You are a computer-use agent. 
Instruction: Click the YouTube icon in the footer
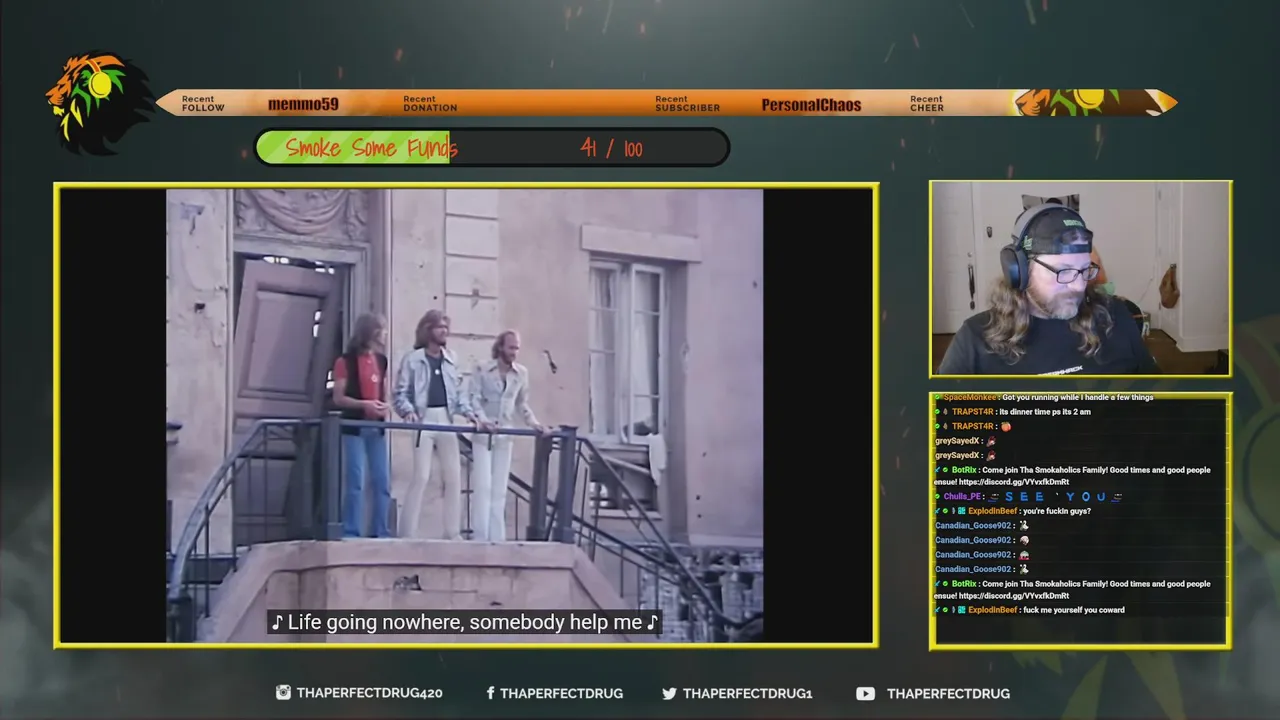coord(865,693)
